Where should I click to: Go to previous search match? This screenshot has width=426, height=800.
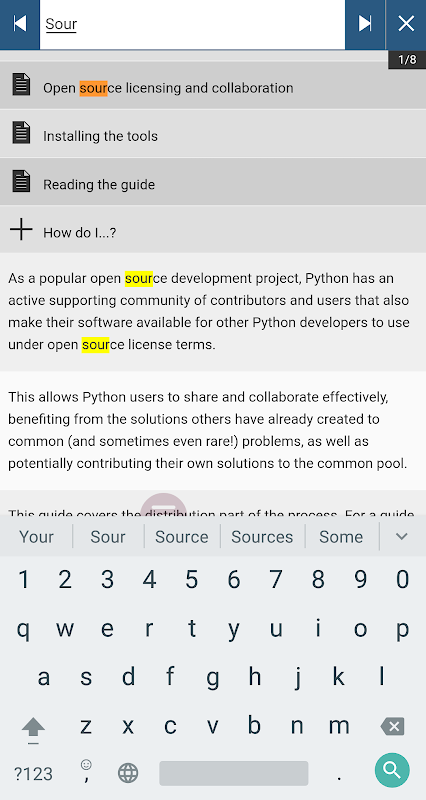(x=19, y=24)
